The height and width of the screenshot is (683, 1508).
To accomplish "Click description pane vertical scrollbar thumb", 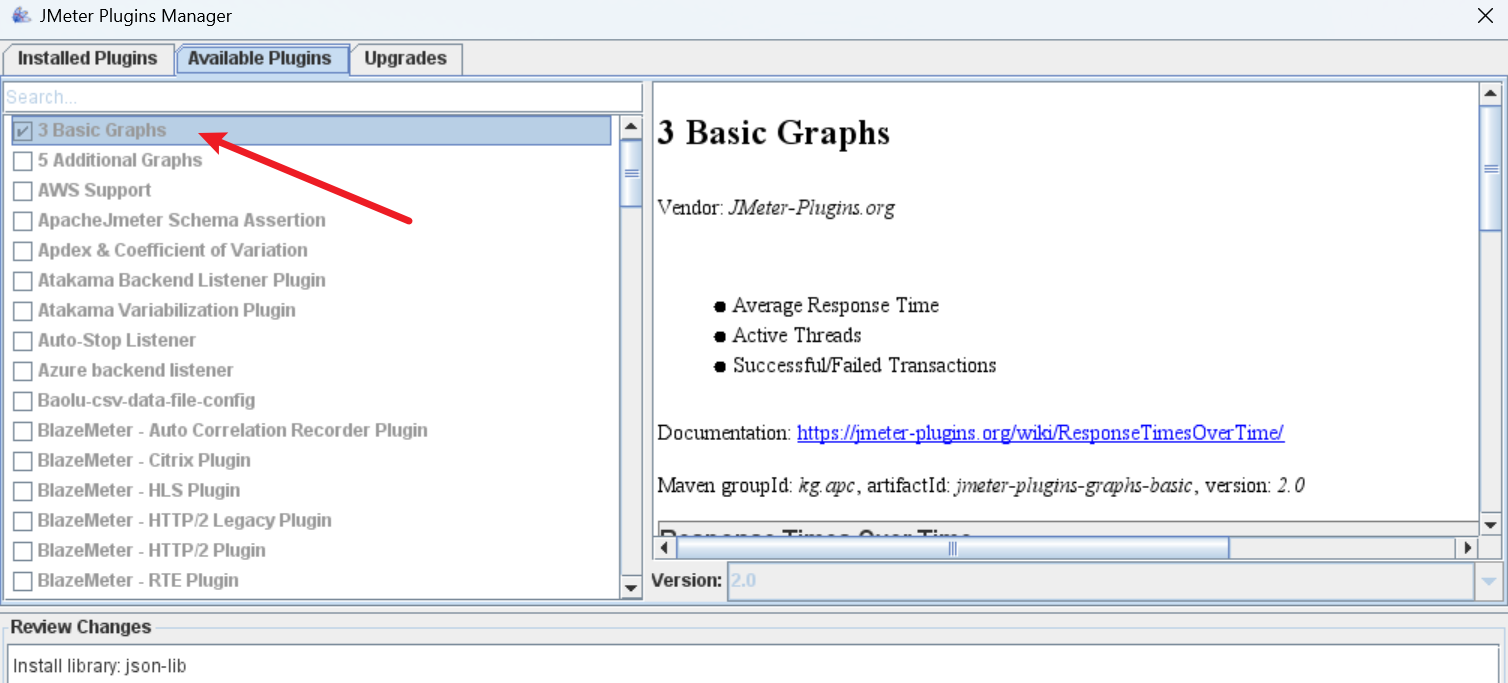I will (1490, 168).
